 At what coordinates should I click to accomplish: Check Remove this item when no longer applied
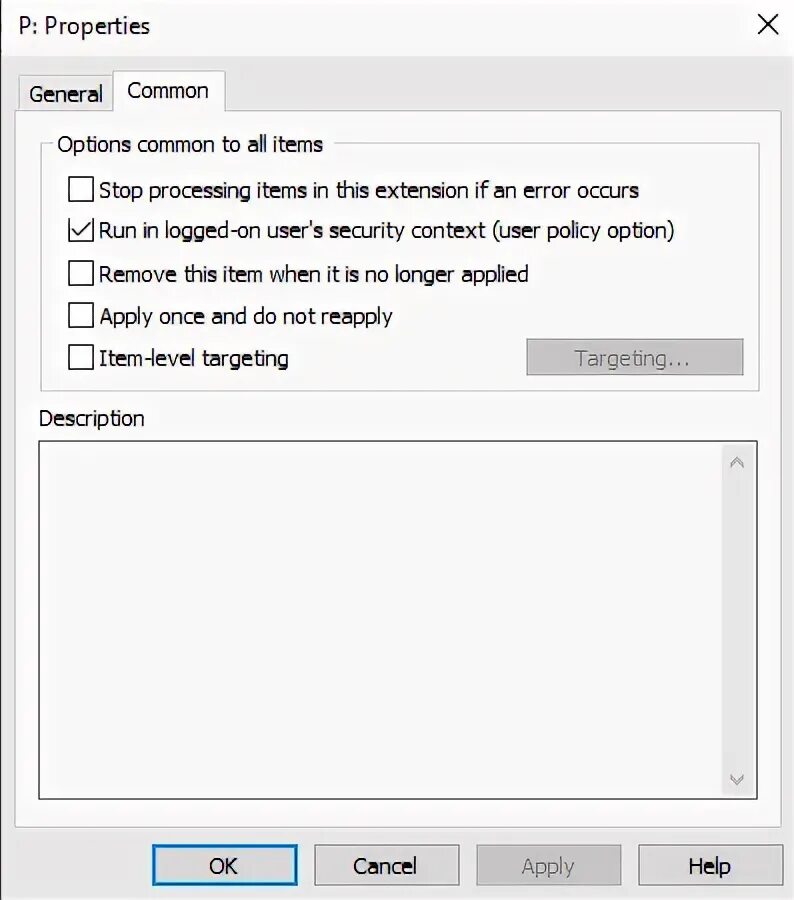click(80, 273)
